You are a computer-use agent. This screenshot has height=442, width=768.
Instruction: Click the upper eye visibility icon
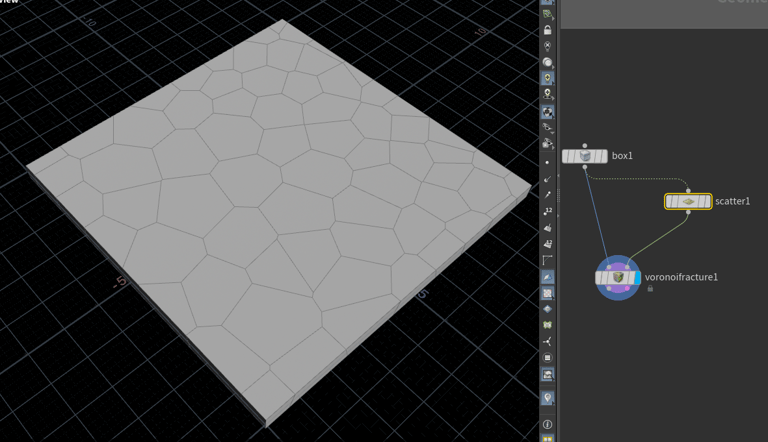coord(548,128)
